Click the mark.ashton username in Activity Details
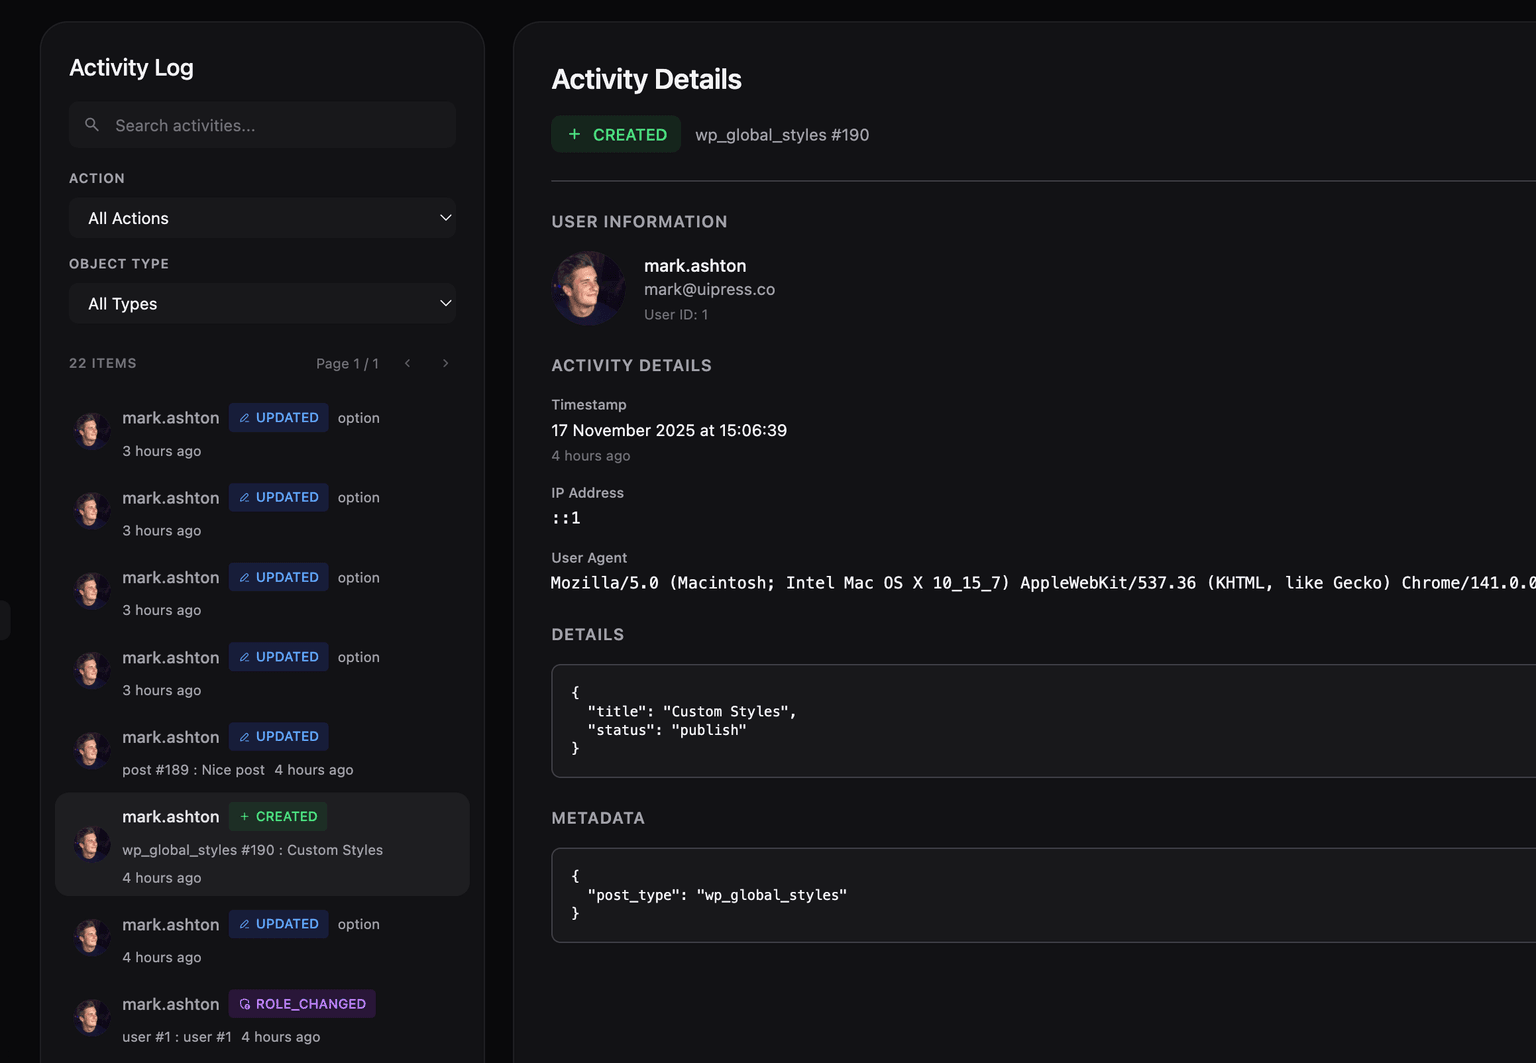 click(x=695, y=265)
